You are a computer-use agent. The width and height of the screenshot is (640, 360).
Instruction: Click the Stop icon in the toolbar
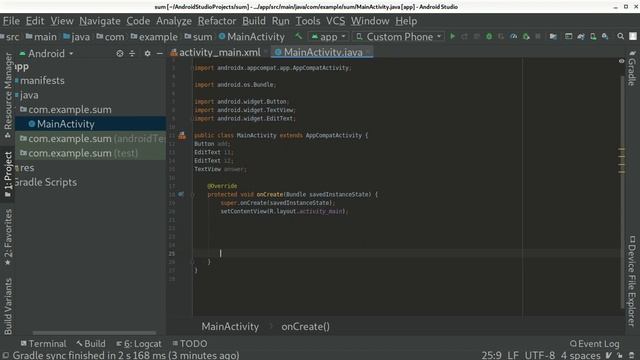tap(538, 36)
